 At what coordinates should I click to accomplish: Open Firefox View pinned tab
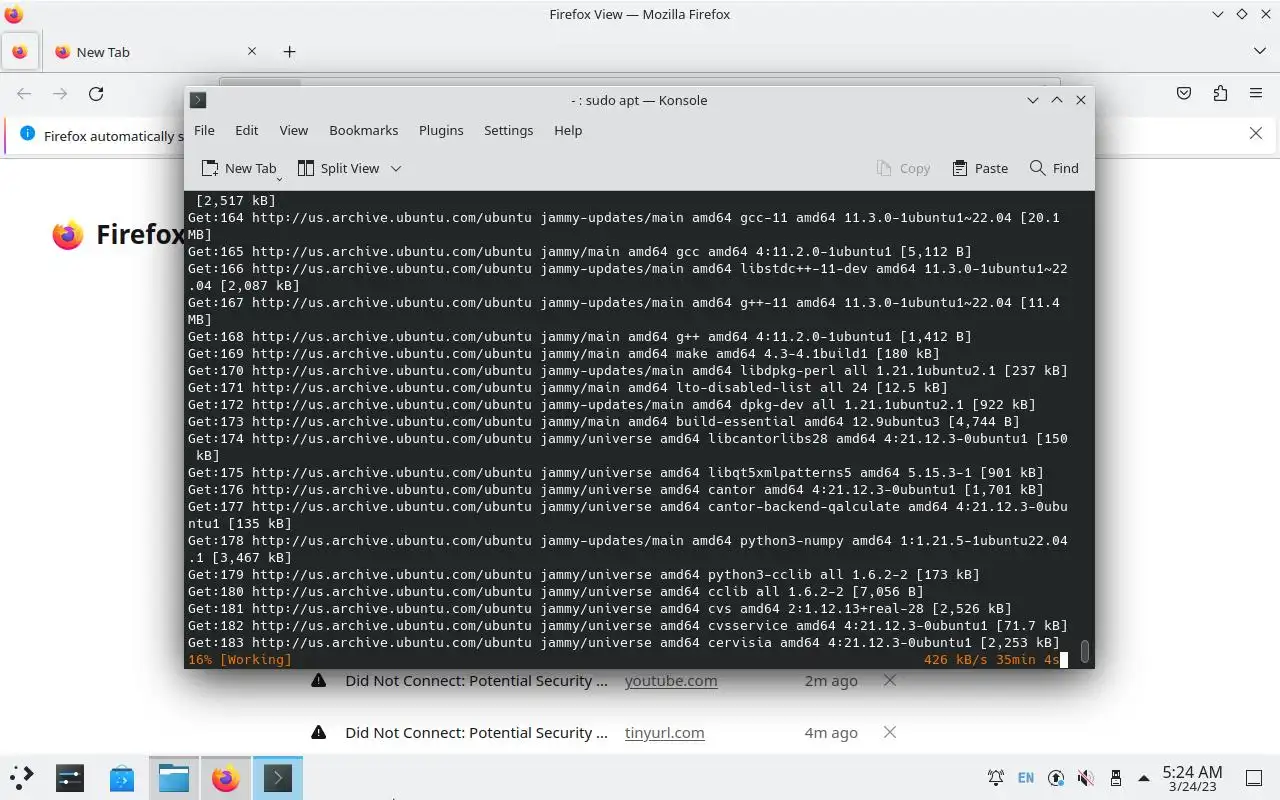20,52
